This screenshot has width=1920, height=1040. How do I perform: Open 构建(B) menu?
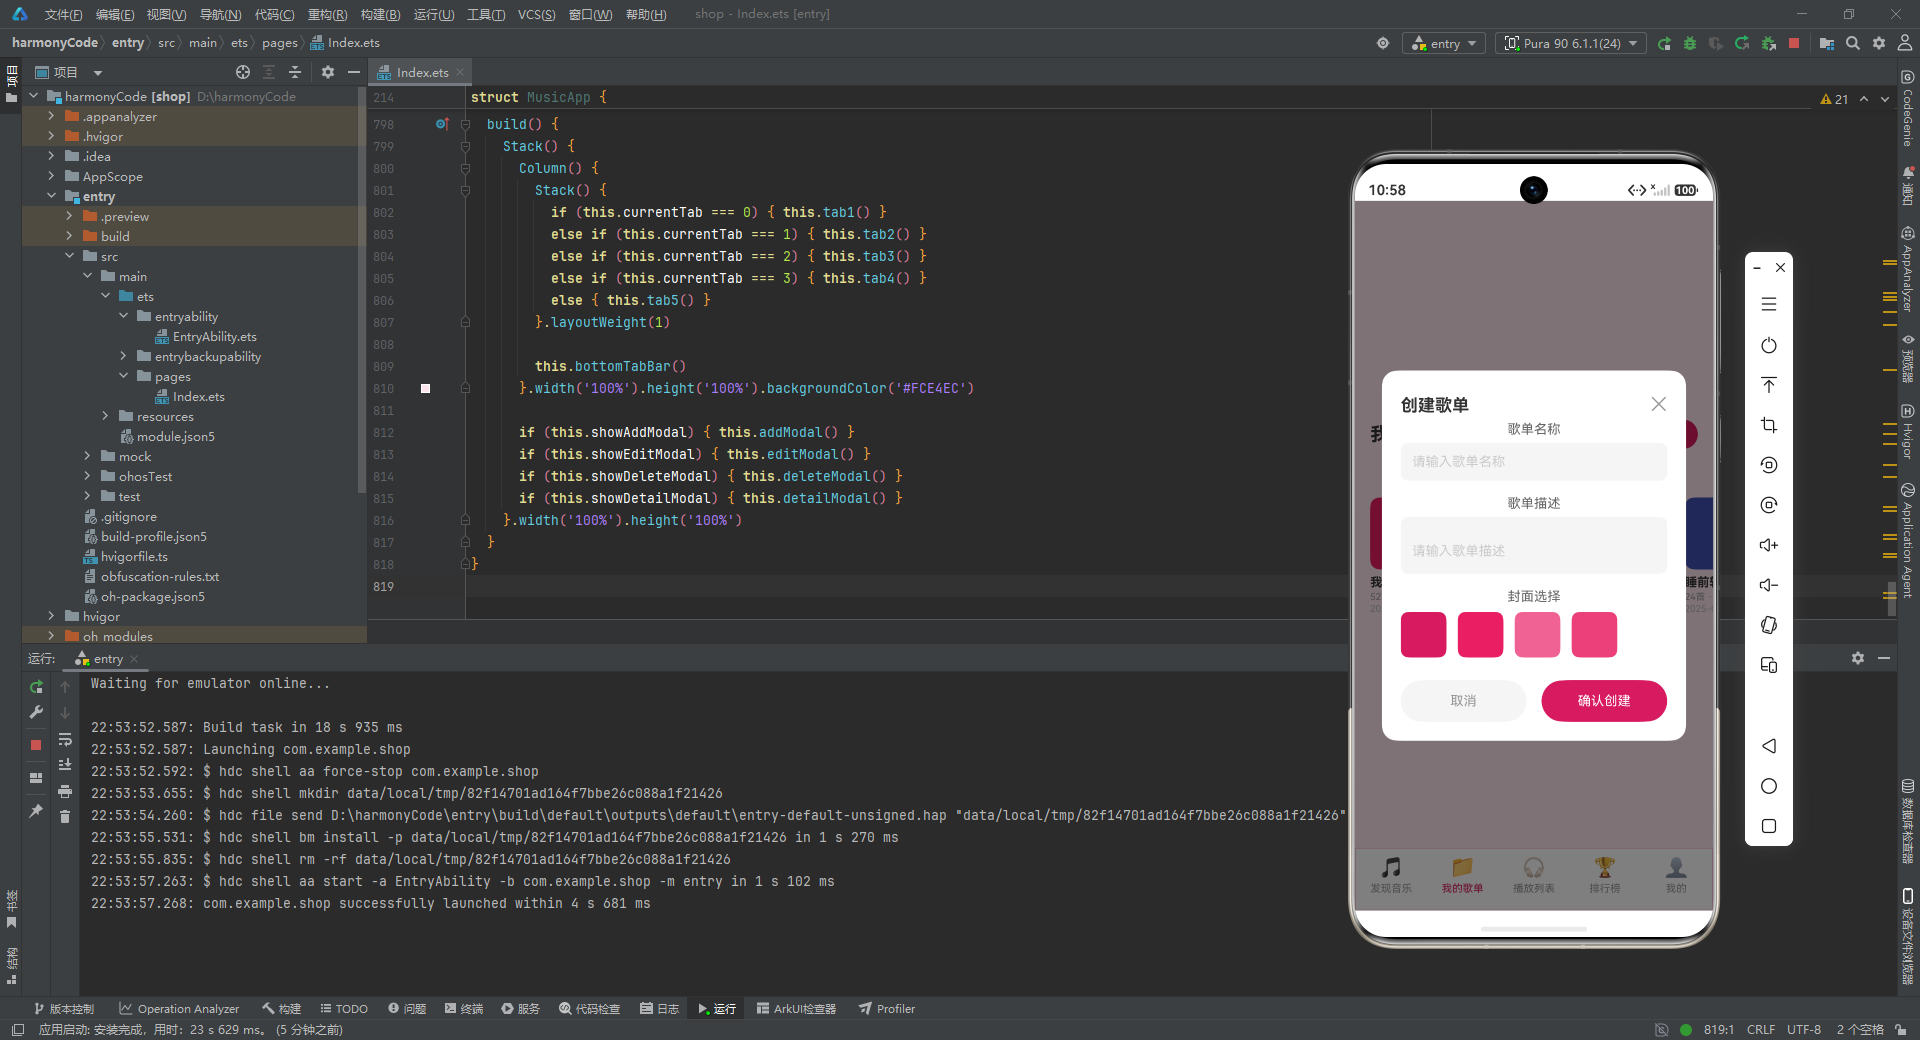pos(380,14)
